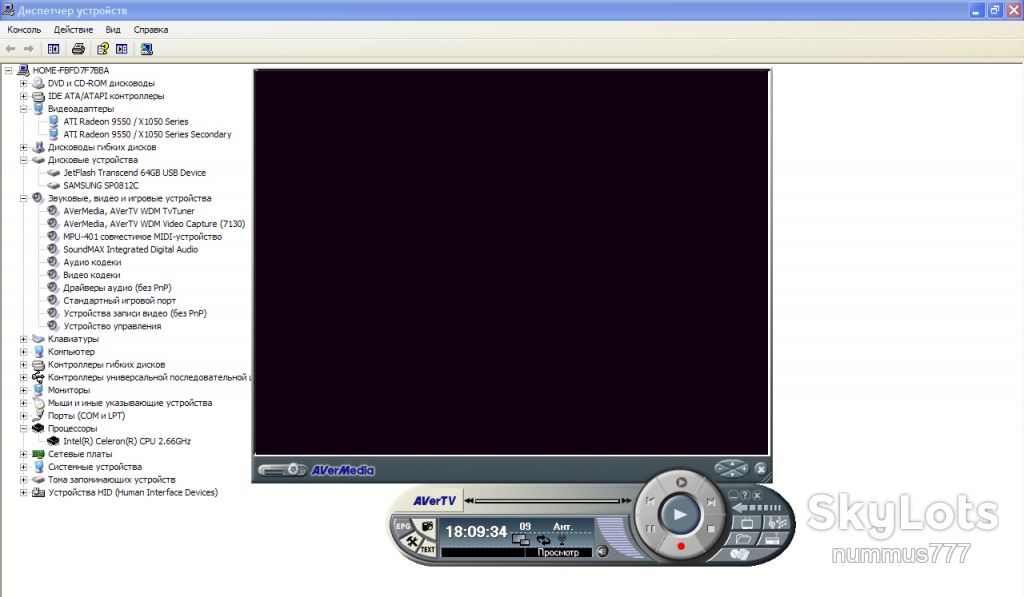Switch to radio mode music-note icon
Viewport: 1024px width, 597px height.
[x=776, y=523]
